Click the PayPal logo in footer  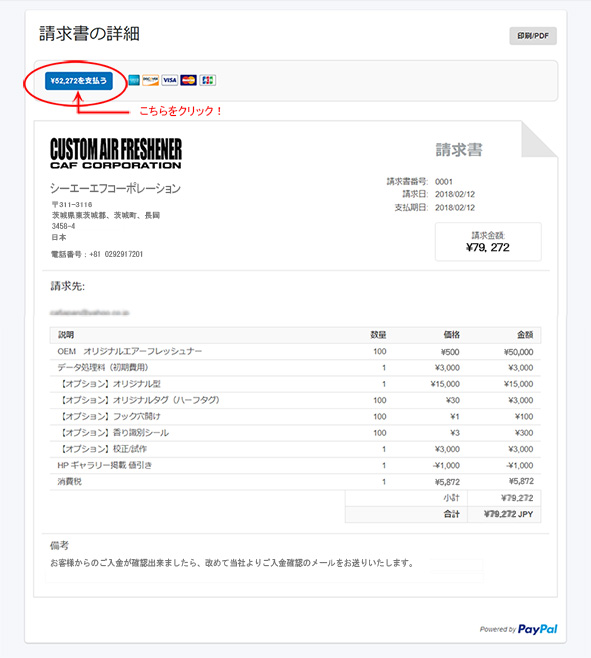(537, 629)
